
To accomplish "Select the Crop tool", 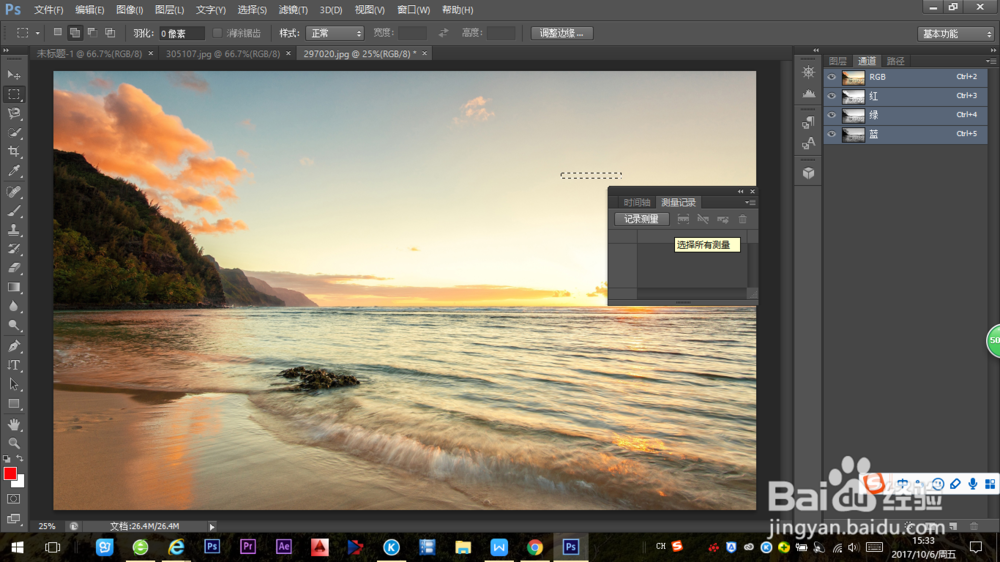I will coord(13,152).
